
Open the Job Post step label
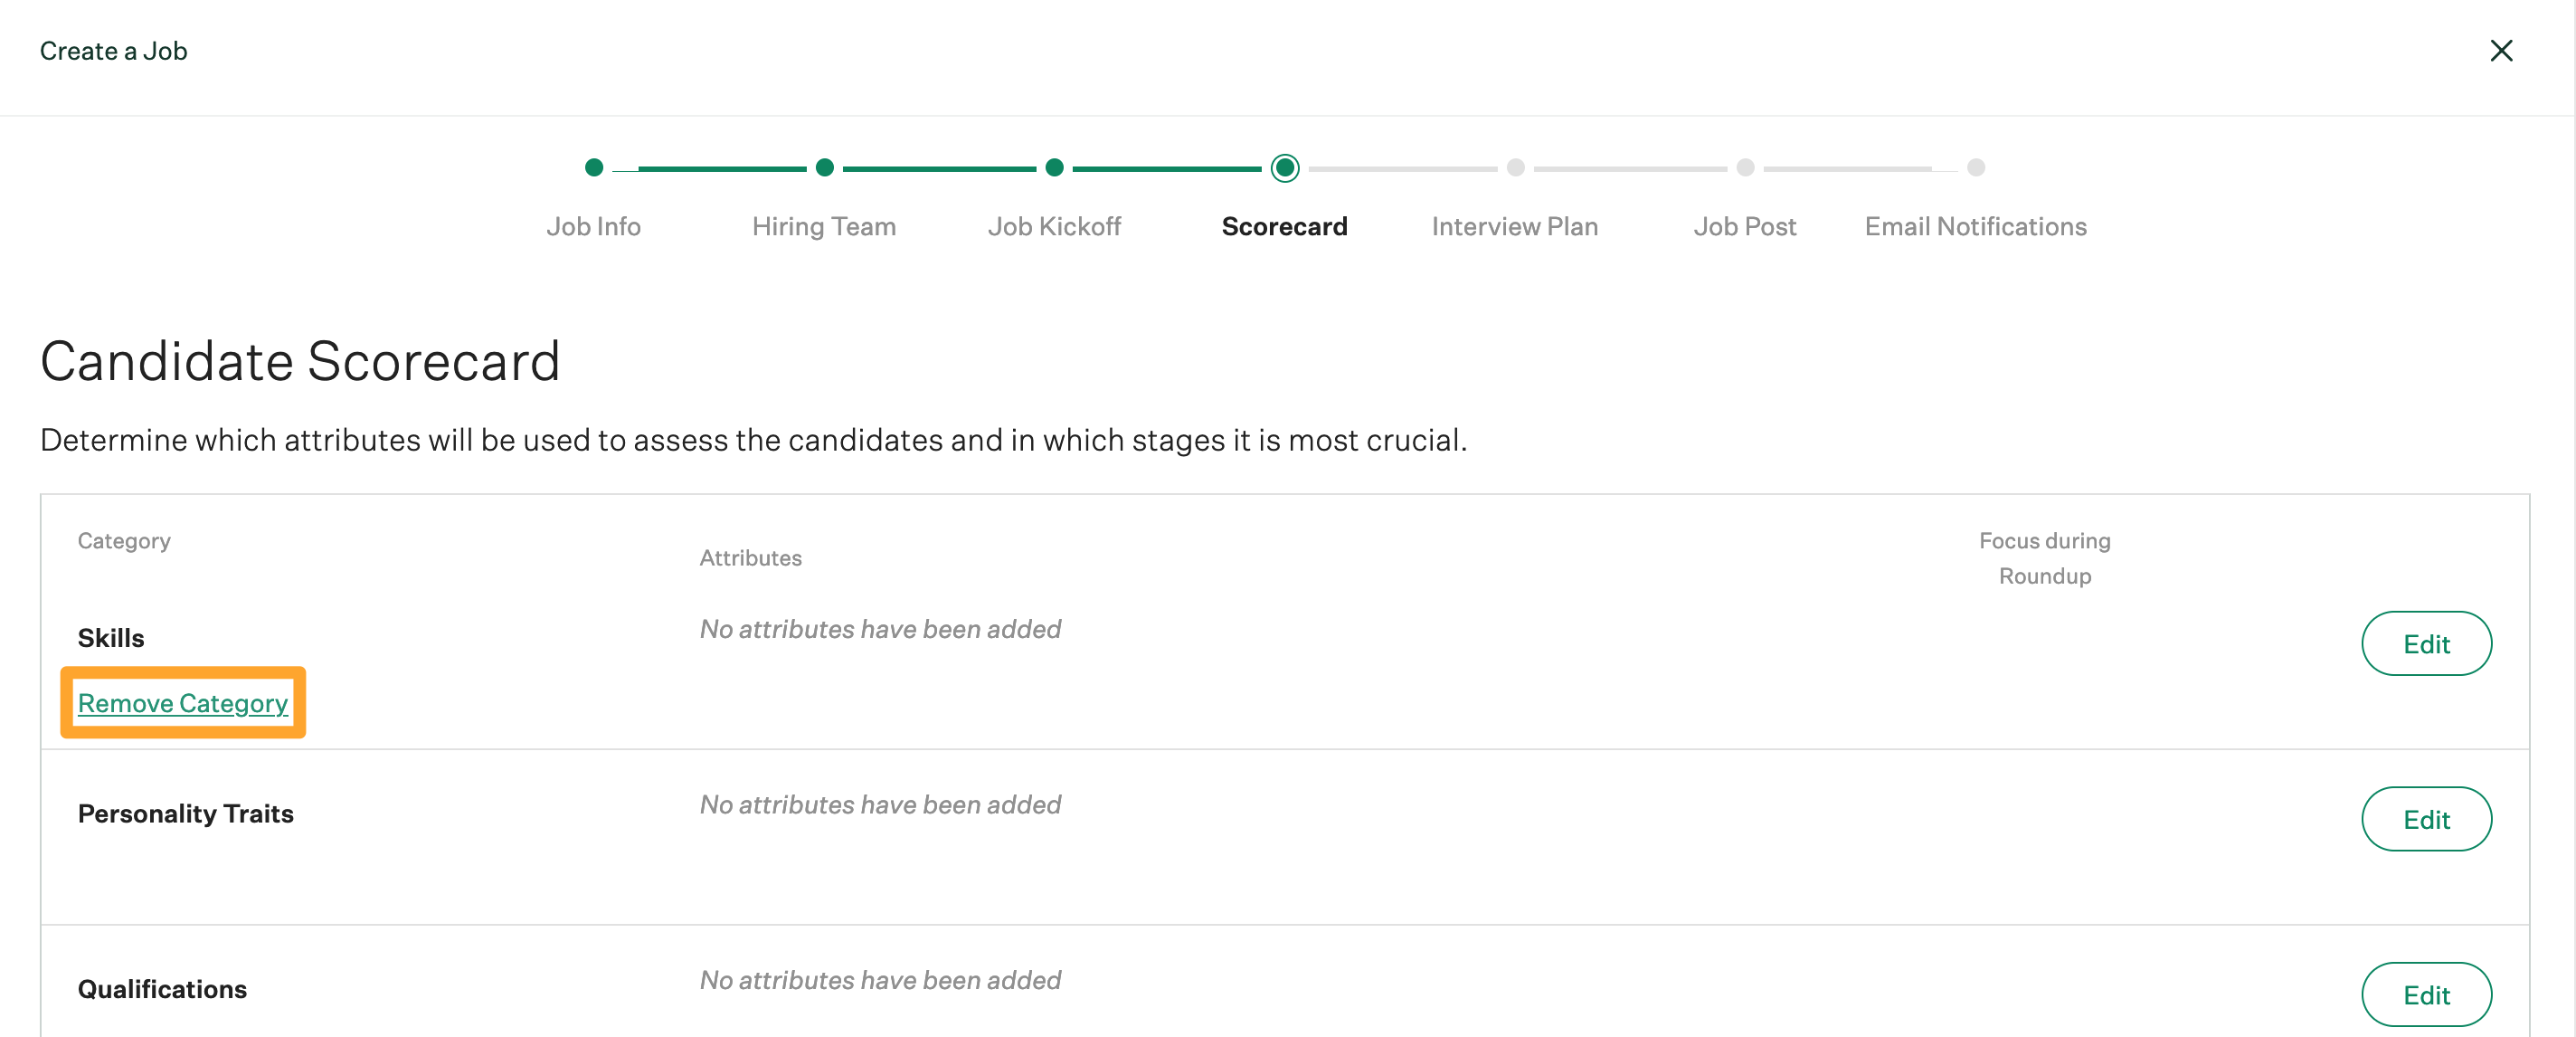[1744, 227]
